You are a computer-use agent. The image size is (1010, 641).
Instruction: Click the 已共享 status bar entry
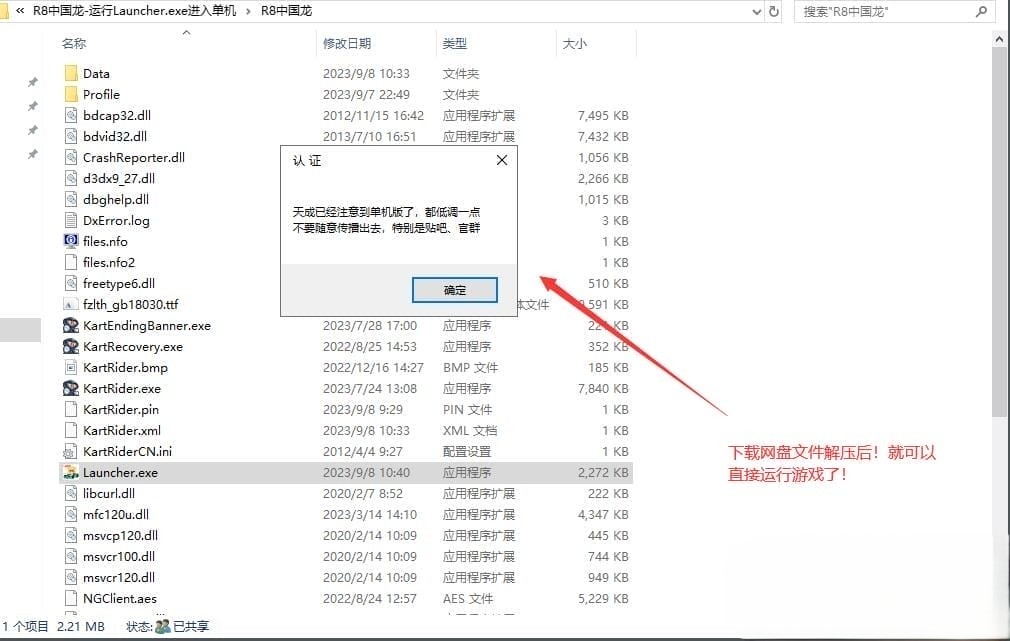coord(191,626)
